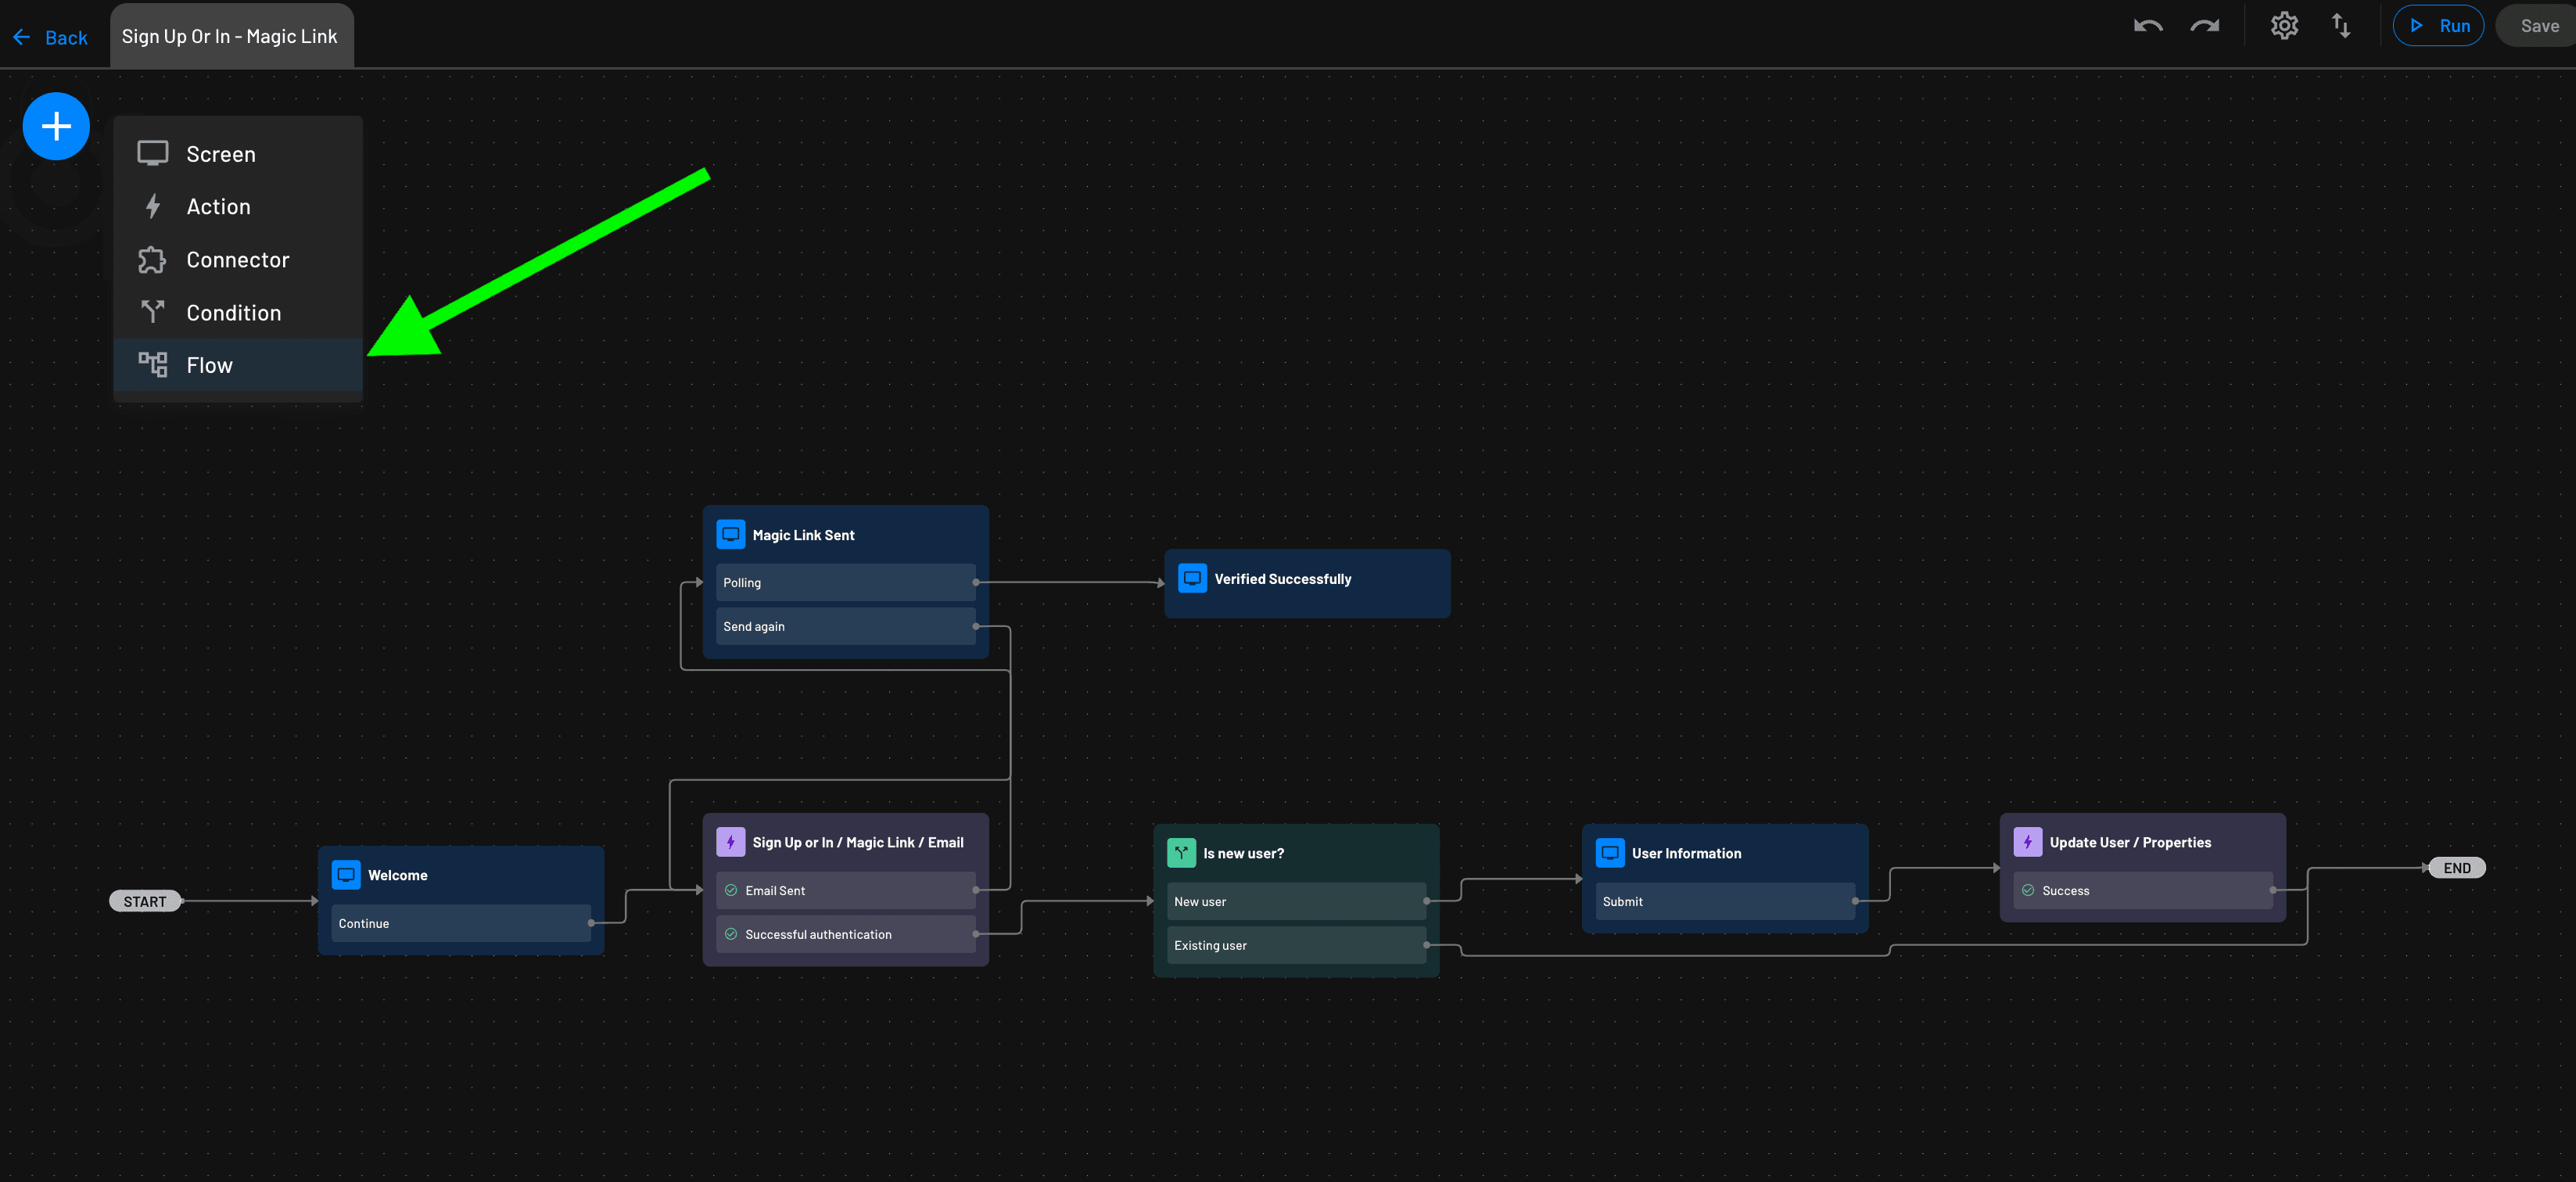
Task: Open flow settings gear icon
Action: [x=2284, y=26]
